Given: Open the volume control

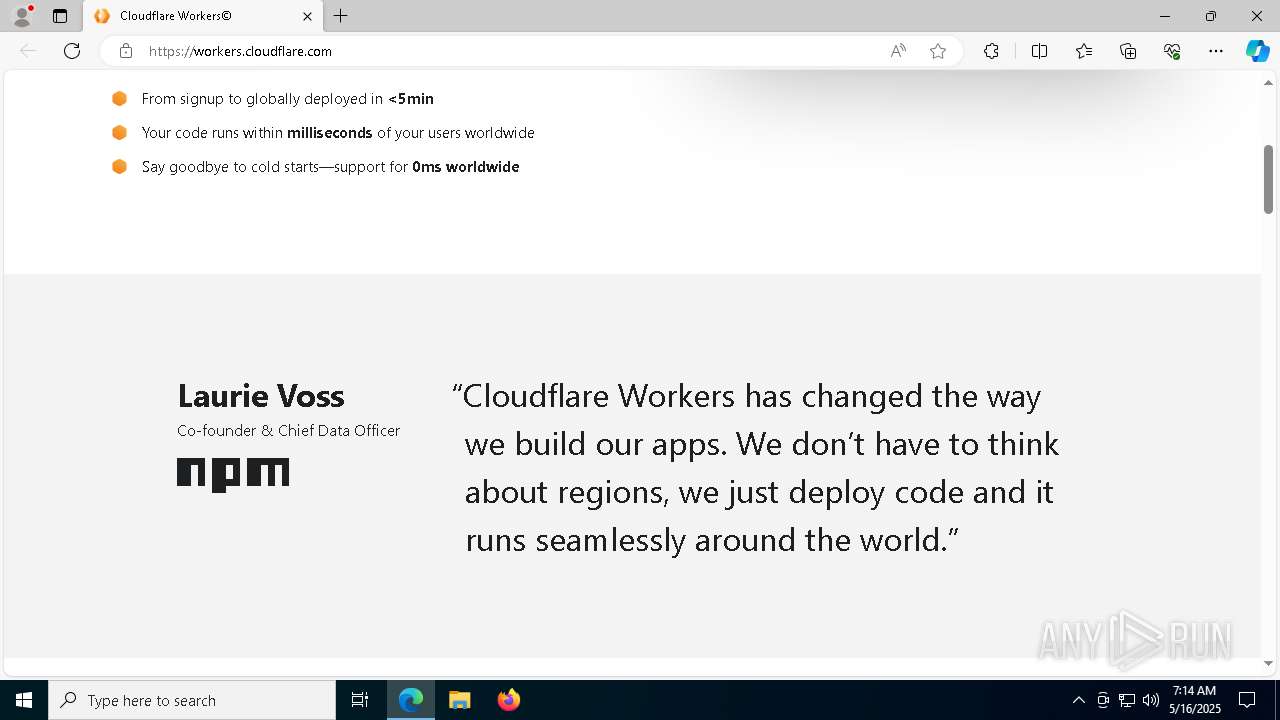Looking at the screenshot, I should (x=1151, y=700).
